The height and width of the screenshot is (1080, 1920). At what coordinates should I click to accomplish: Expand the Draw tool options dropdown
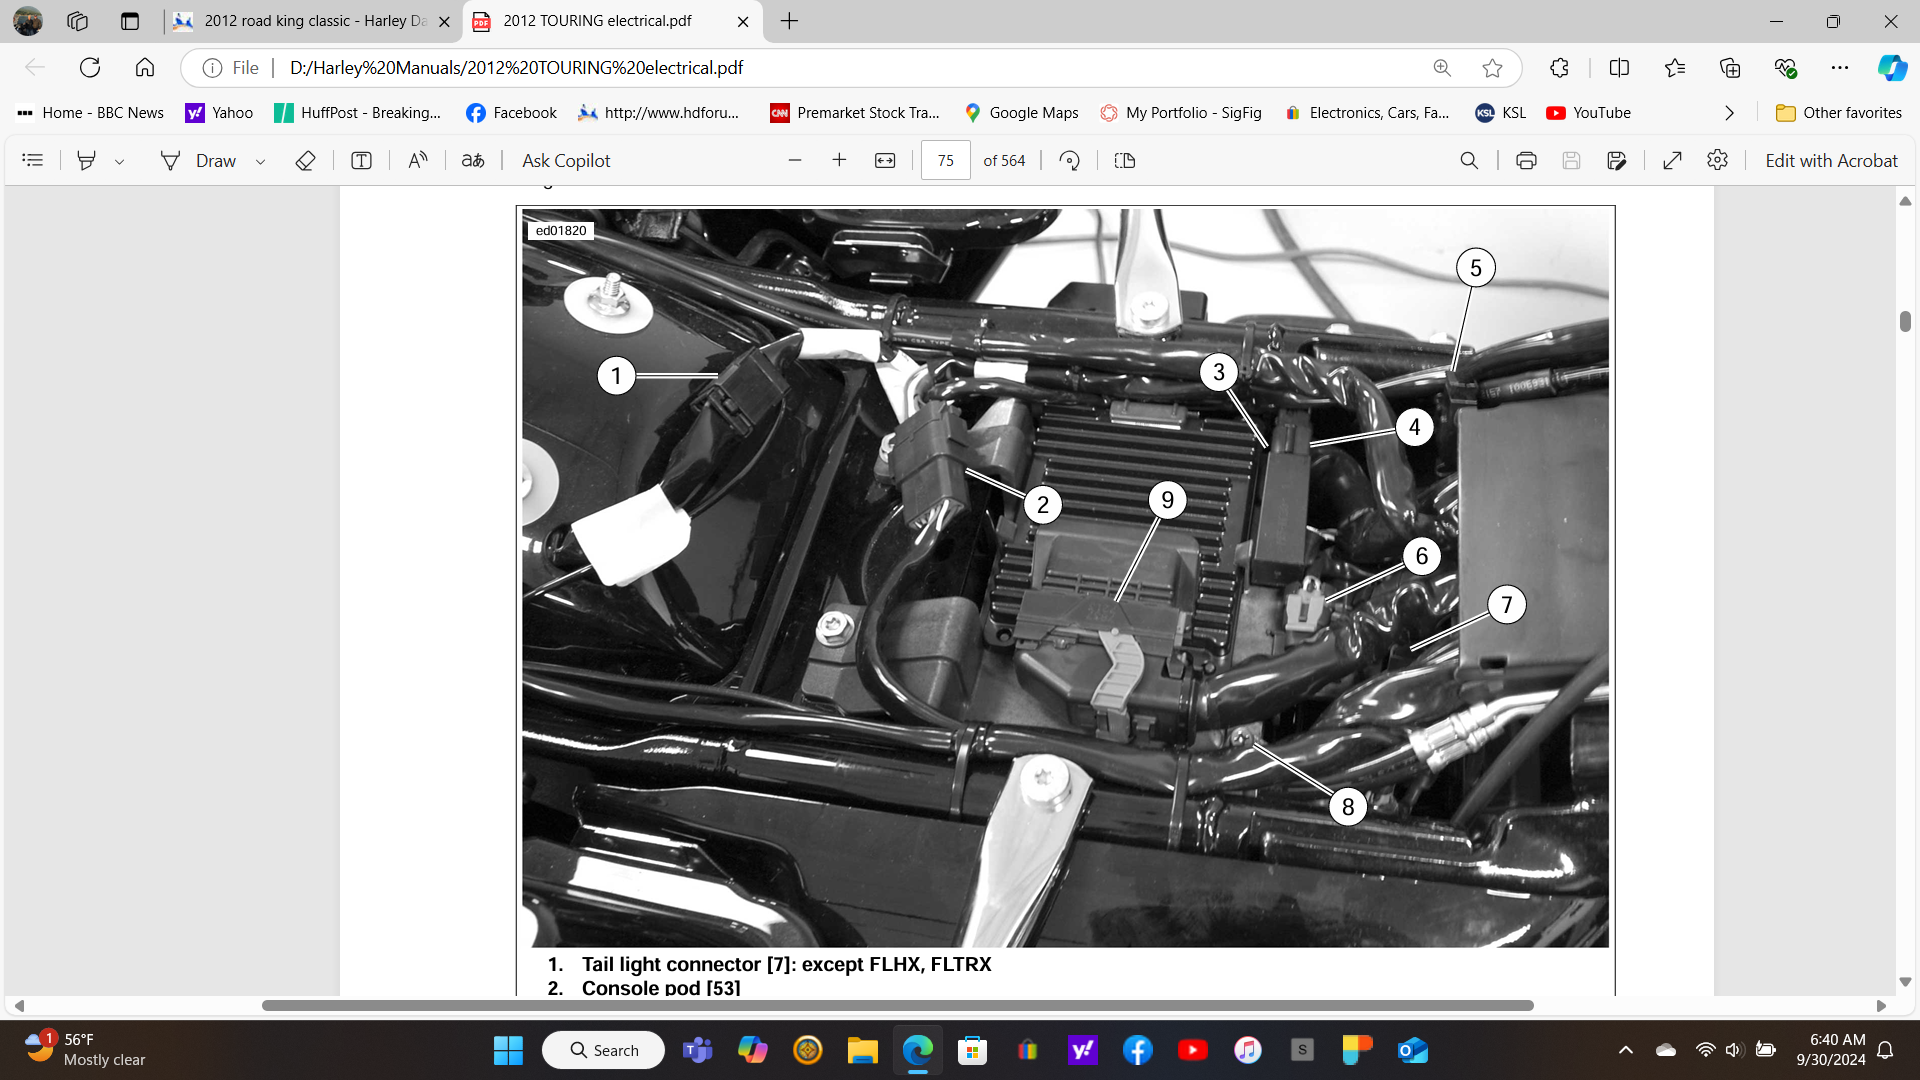260,161
